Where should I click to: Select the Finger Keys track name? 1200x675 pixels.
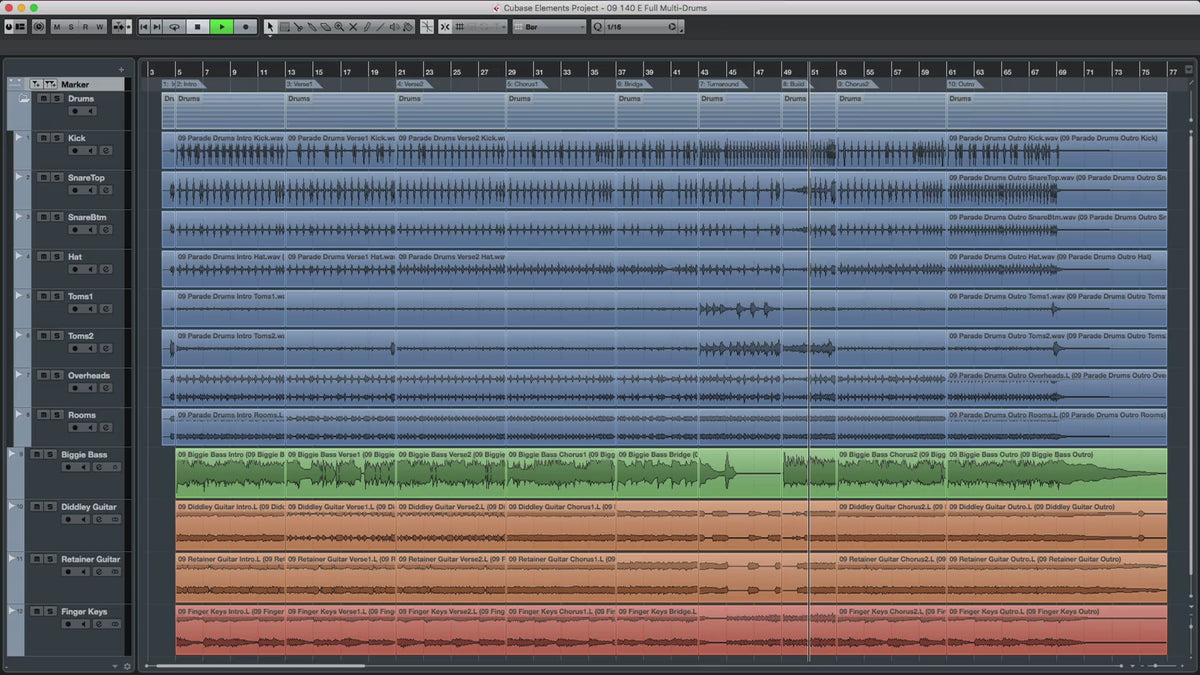84,611
